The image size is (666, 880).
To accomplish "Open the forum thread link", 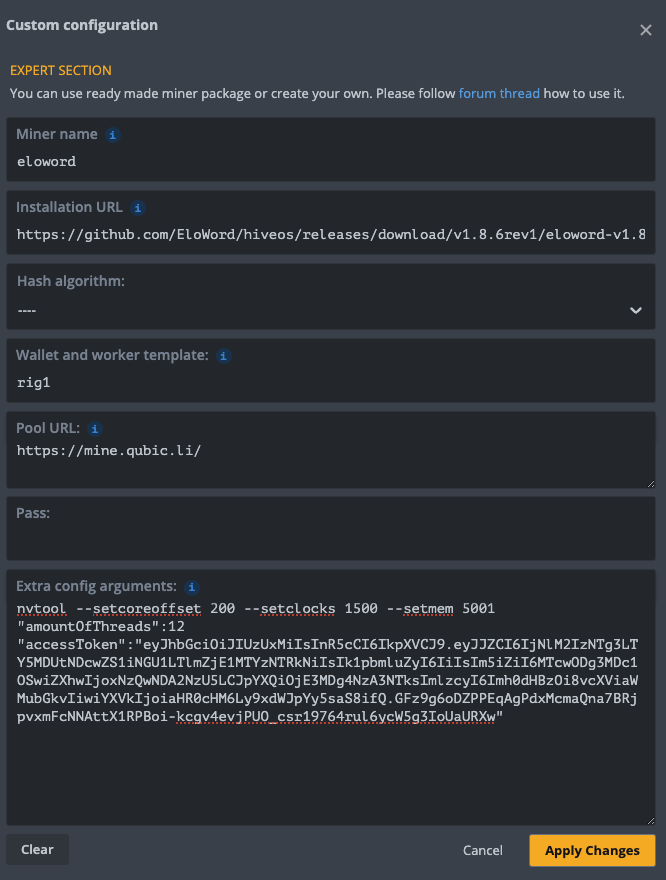I will (x=499, y=93).
